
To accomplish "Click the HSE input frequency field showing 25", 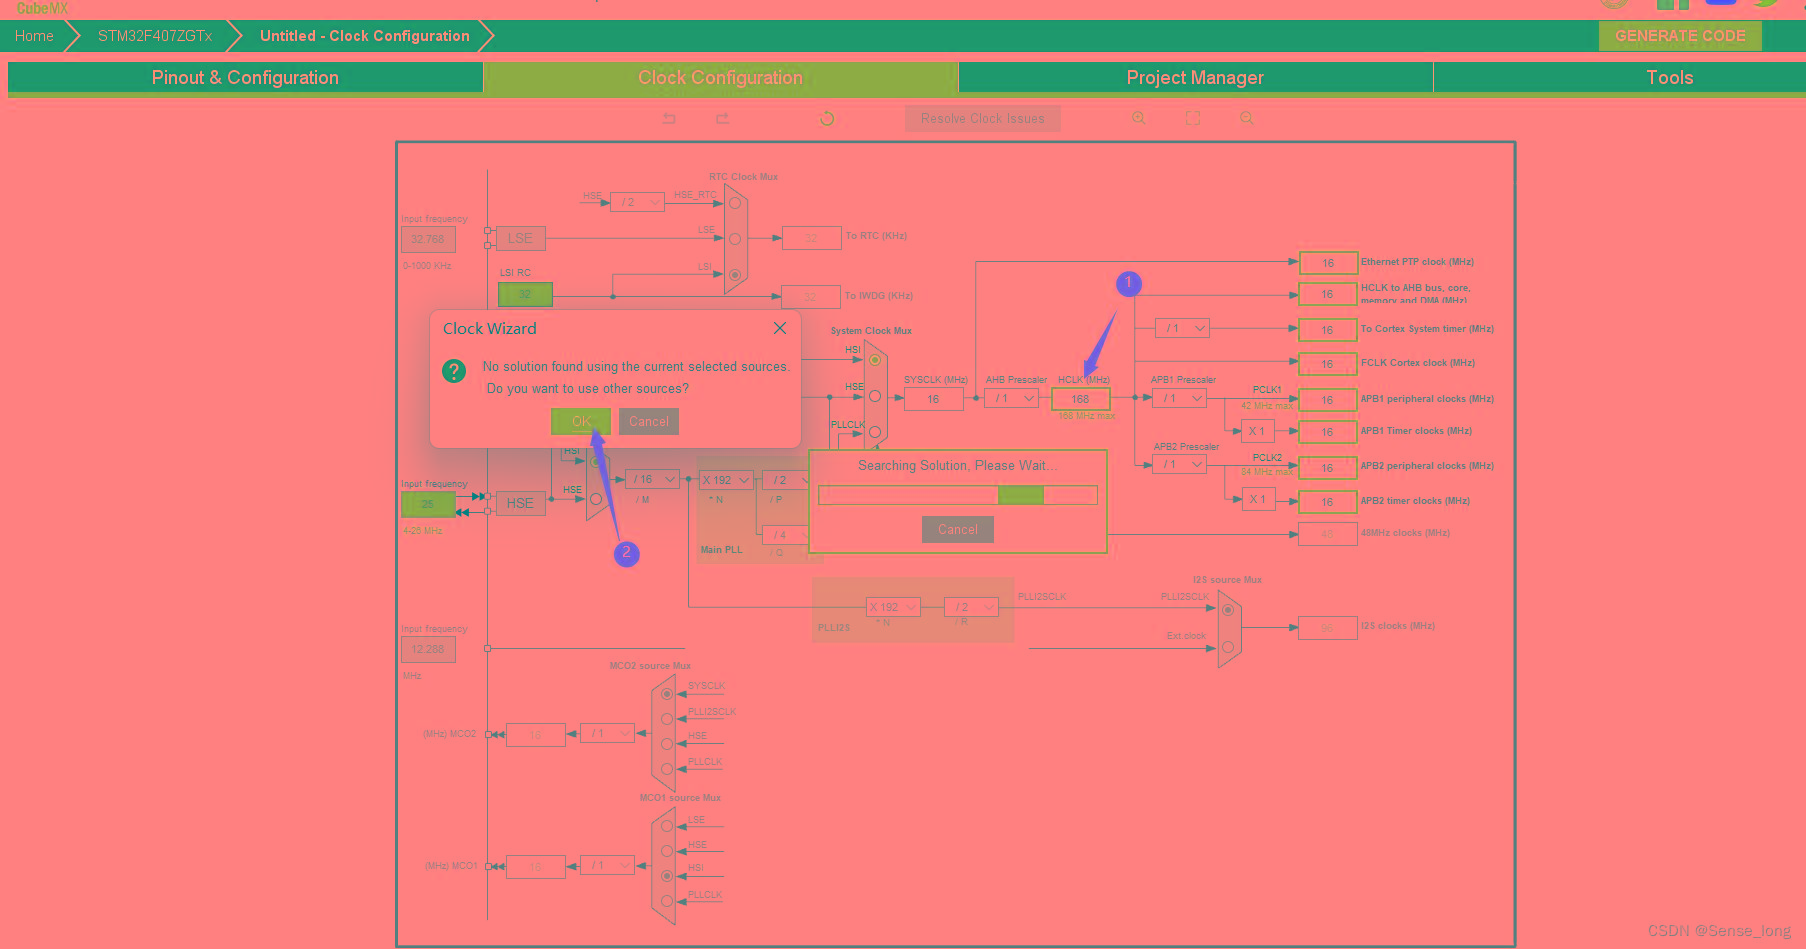I will (428, 503).
